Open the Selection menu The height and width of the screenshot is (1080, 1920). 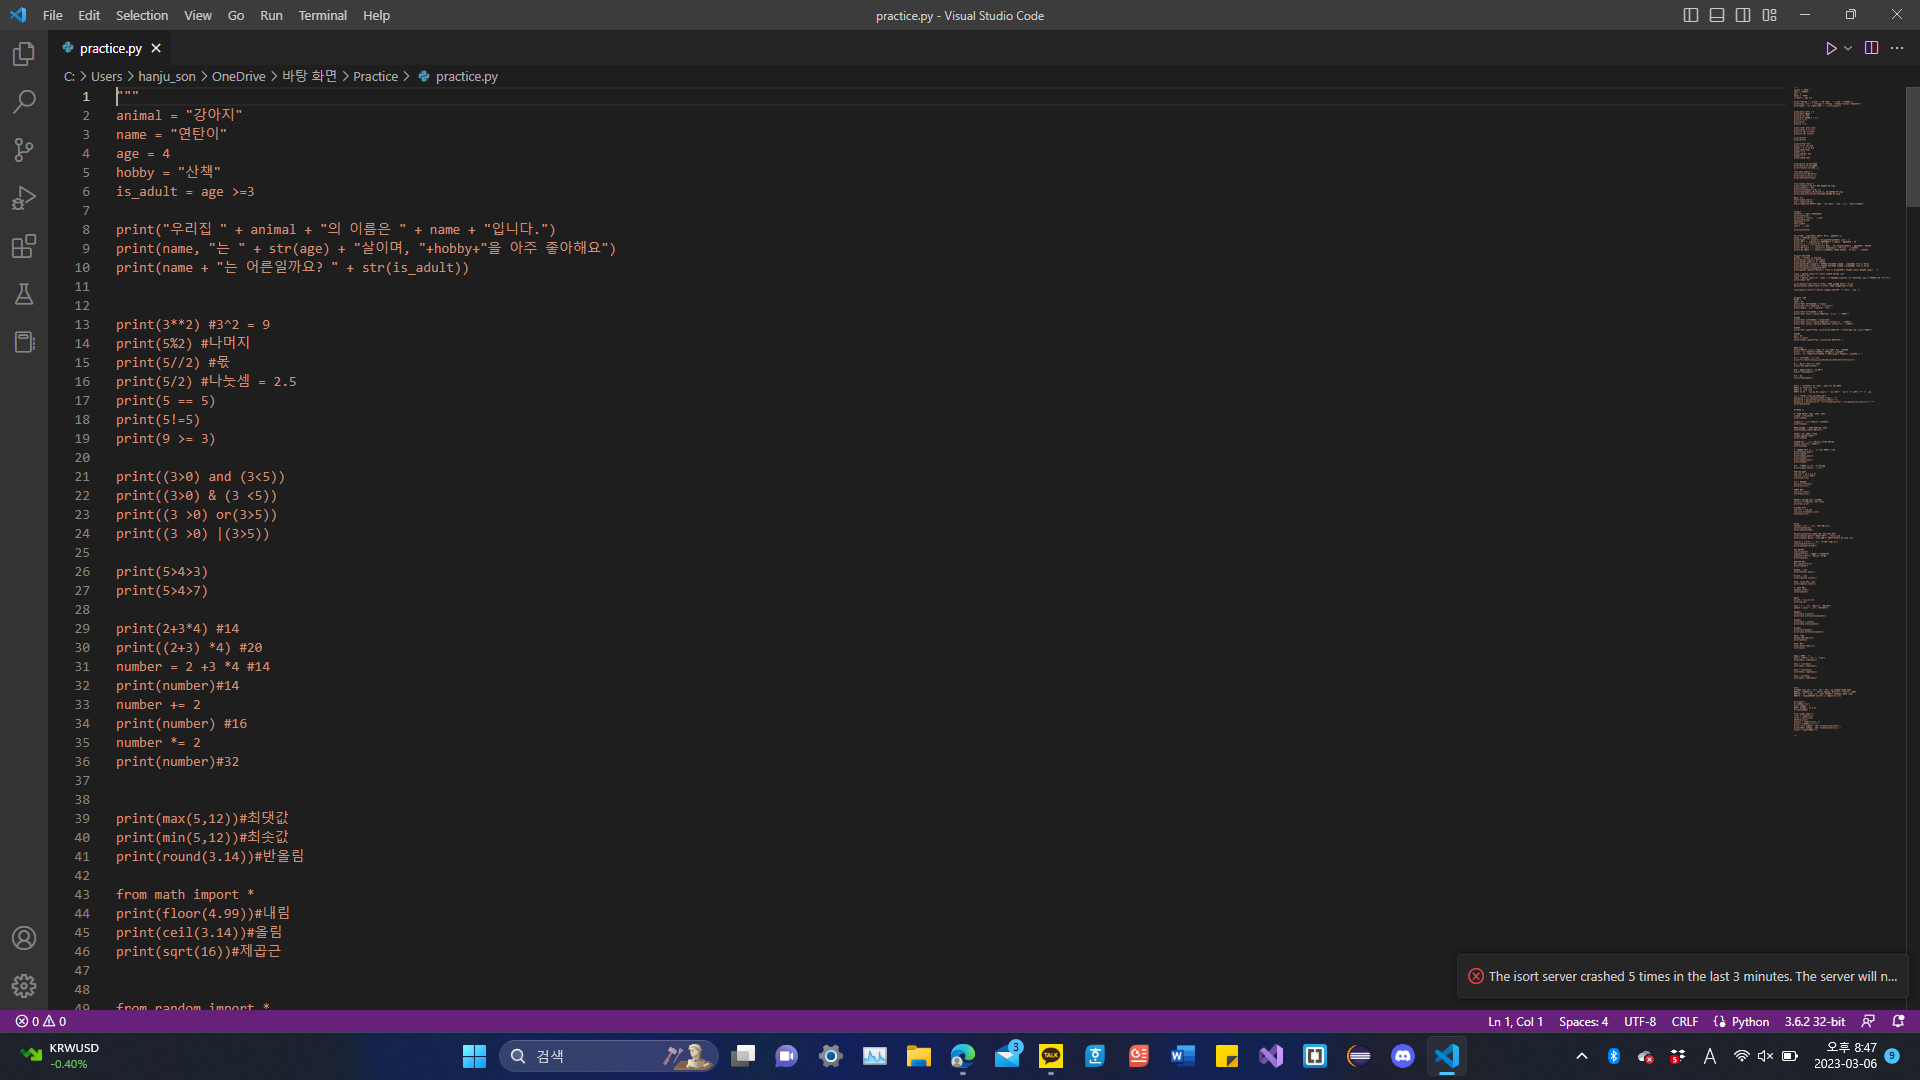click(141, 15)
